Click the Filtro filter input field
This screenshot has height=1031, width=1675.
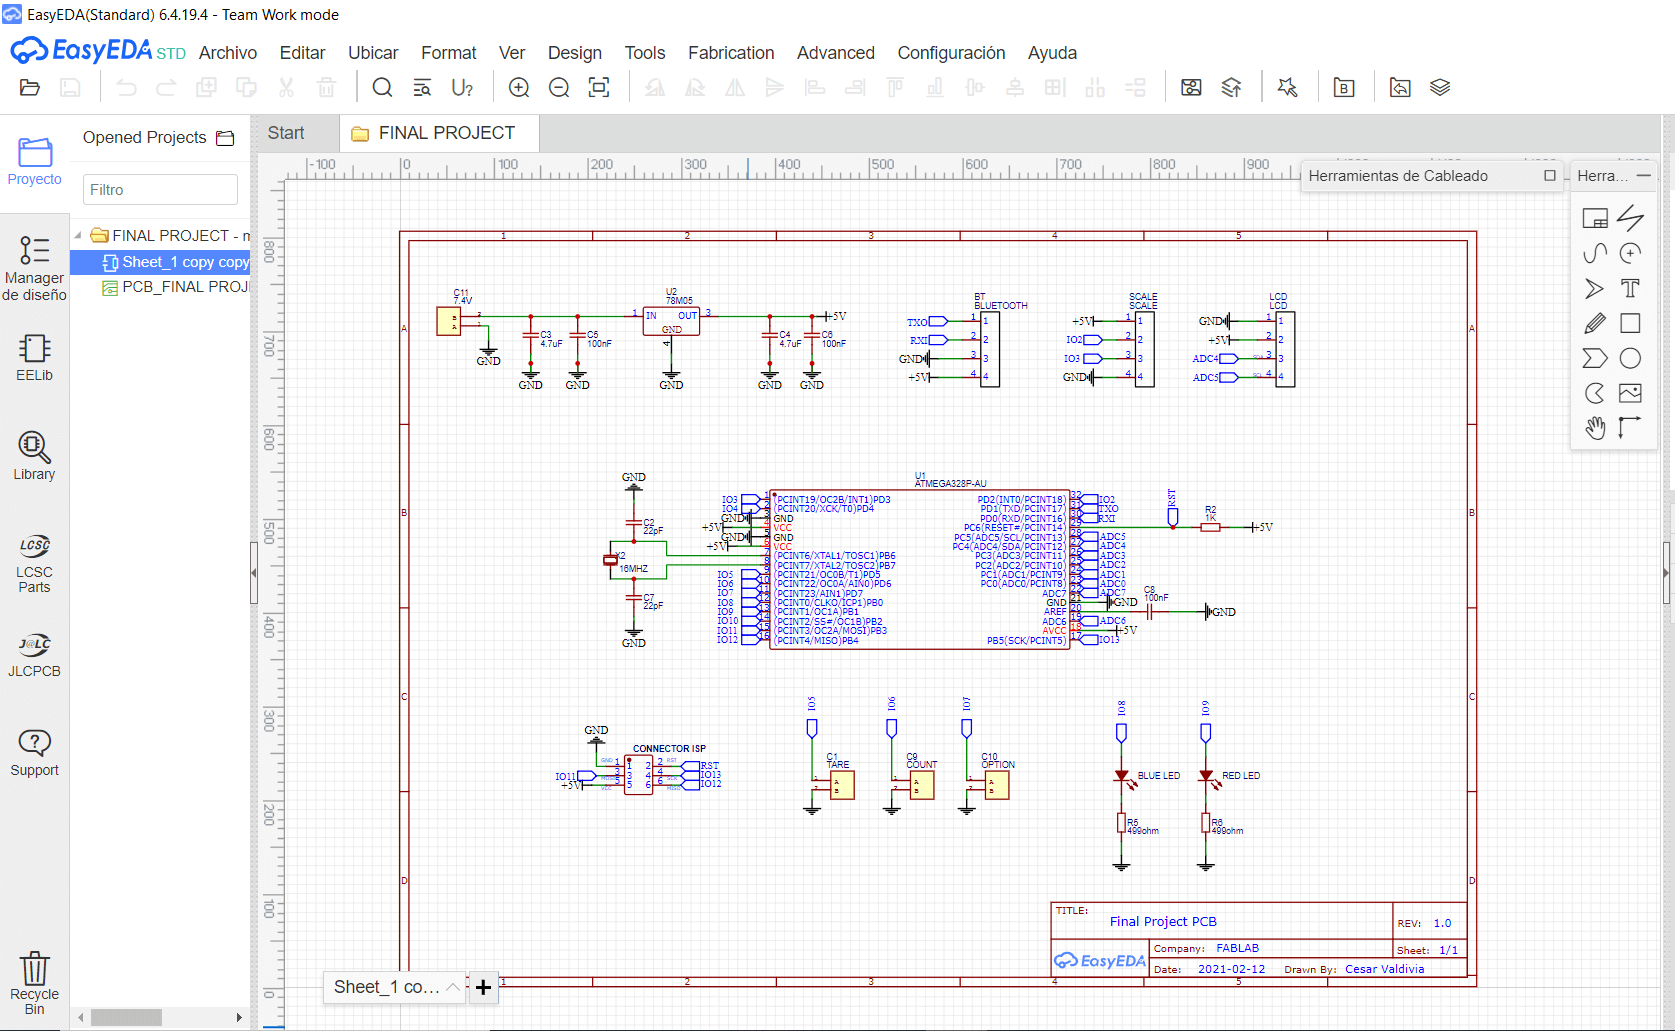160,190
